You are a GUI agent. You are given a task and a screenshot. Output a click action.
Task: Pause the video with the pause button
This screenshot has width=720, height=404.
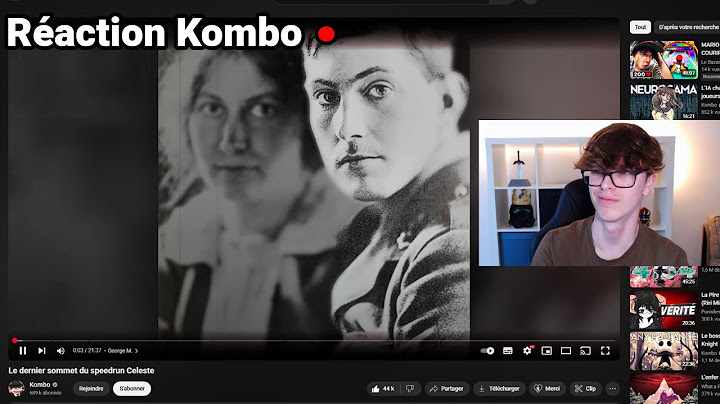22,351
